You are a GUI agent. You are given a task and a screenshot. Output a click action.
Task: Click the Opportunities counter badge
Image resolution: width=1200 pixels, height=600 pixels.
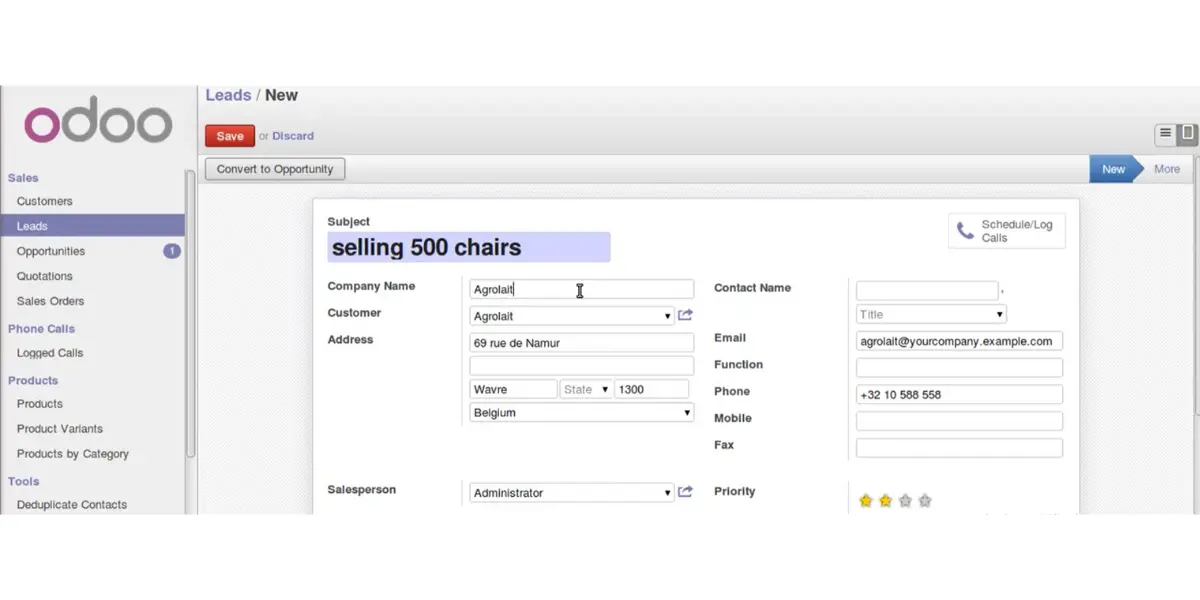pyautogui.click(x=171, y=251)
